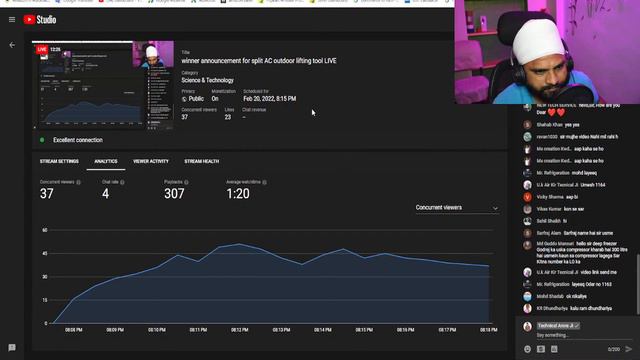Viewport: 640px width, 360px height.
Task: Click the Super Chat icon below chat input
Action: point(541,349)
